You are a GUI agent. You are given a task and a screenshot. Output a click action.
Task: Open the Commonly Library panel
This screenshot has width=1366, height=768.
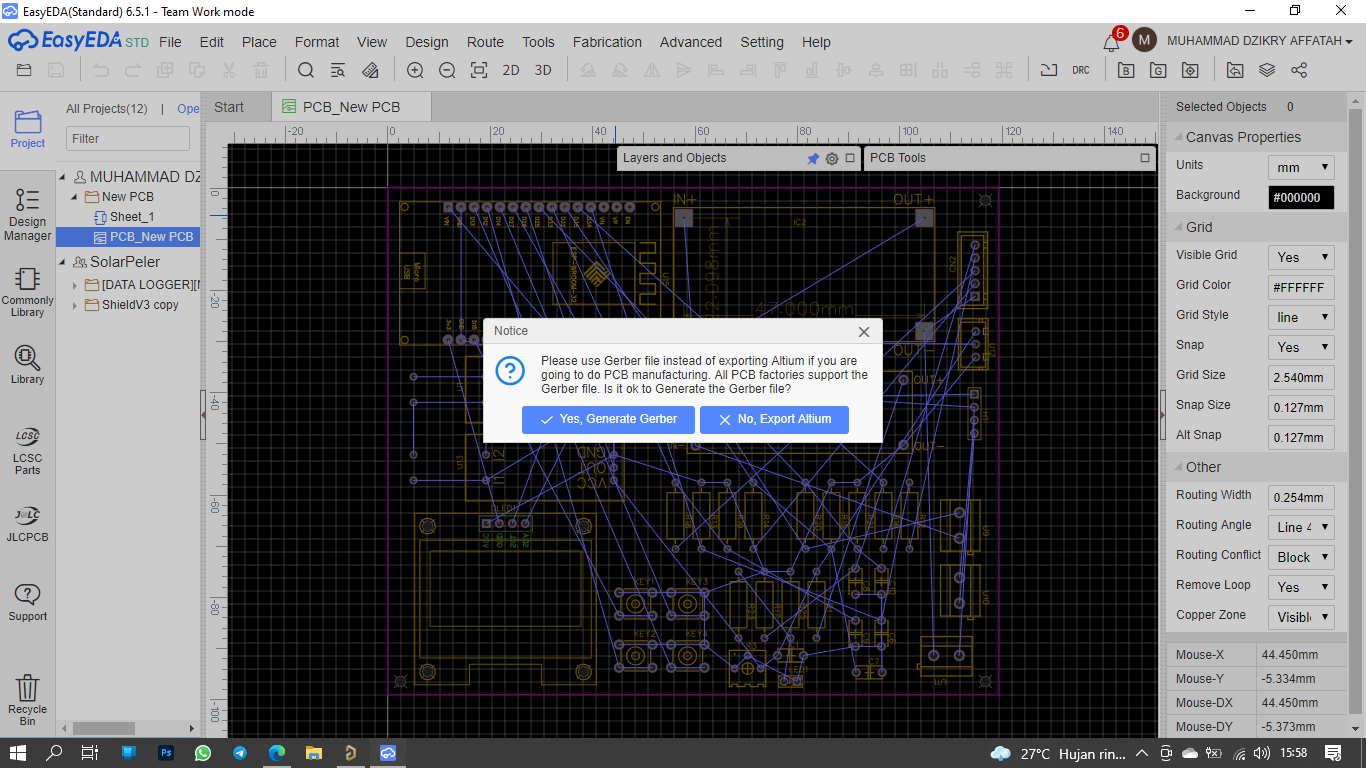tap(28, 292)
